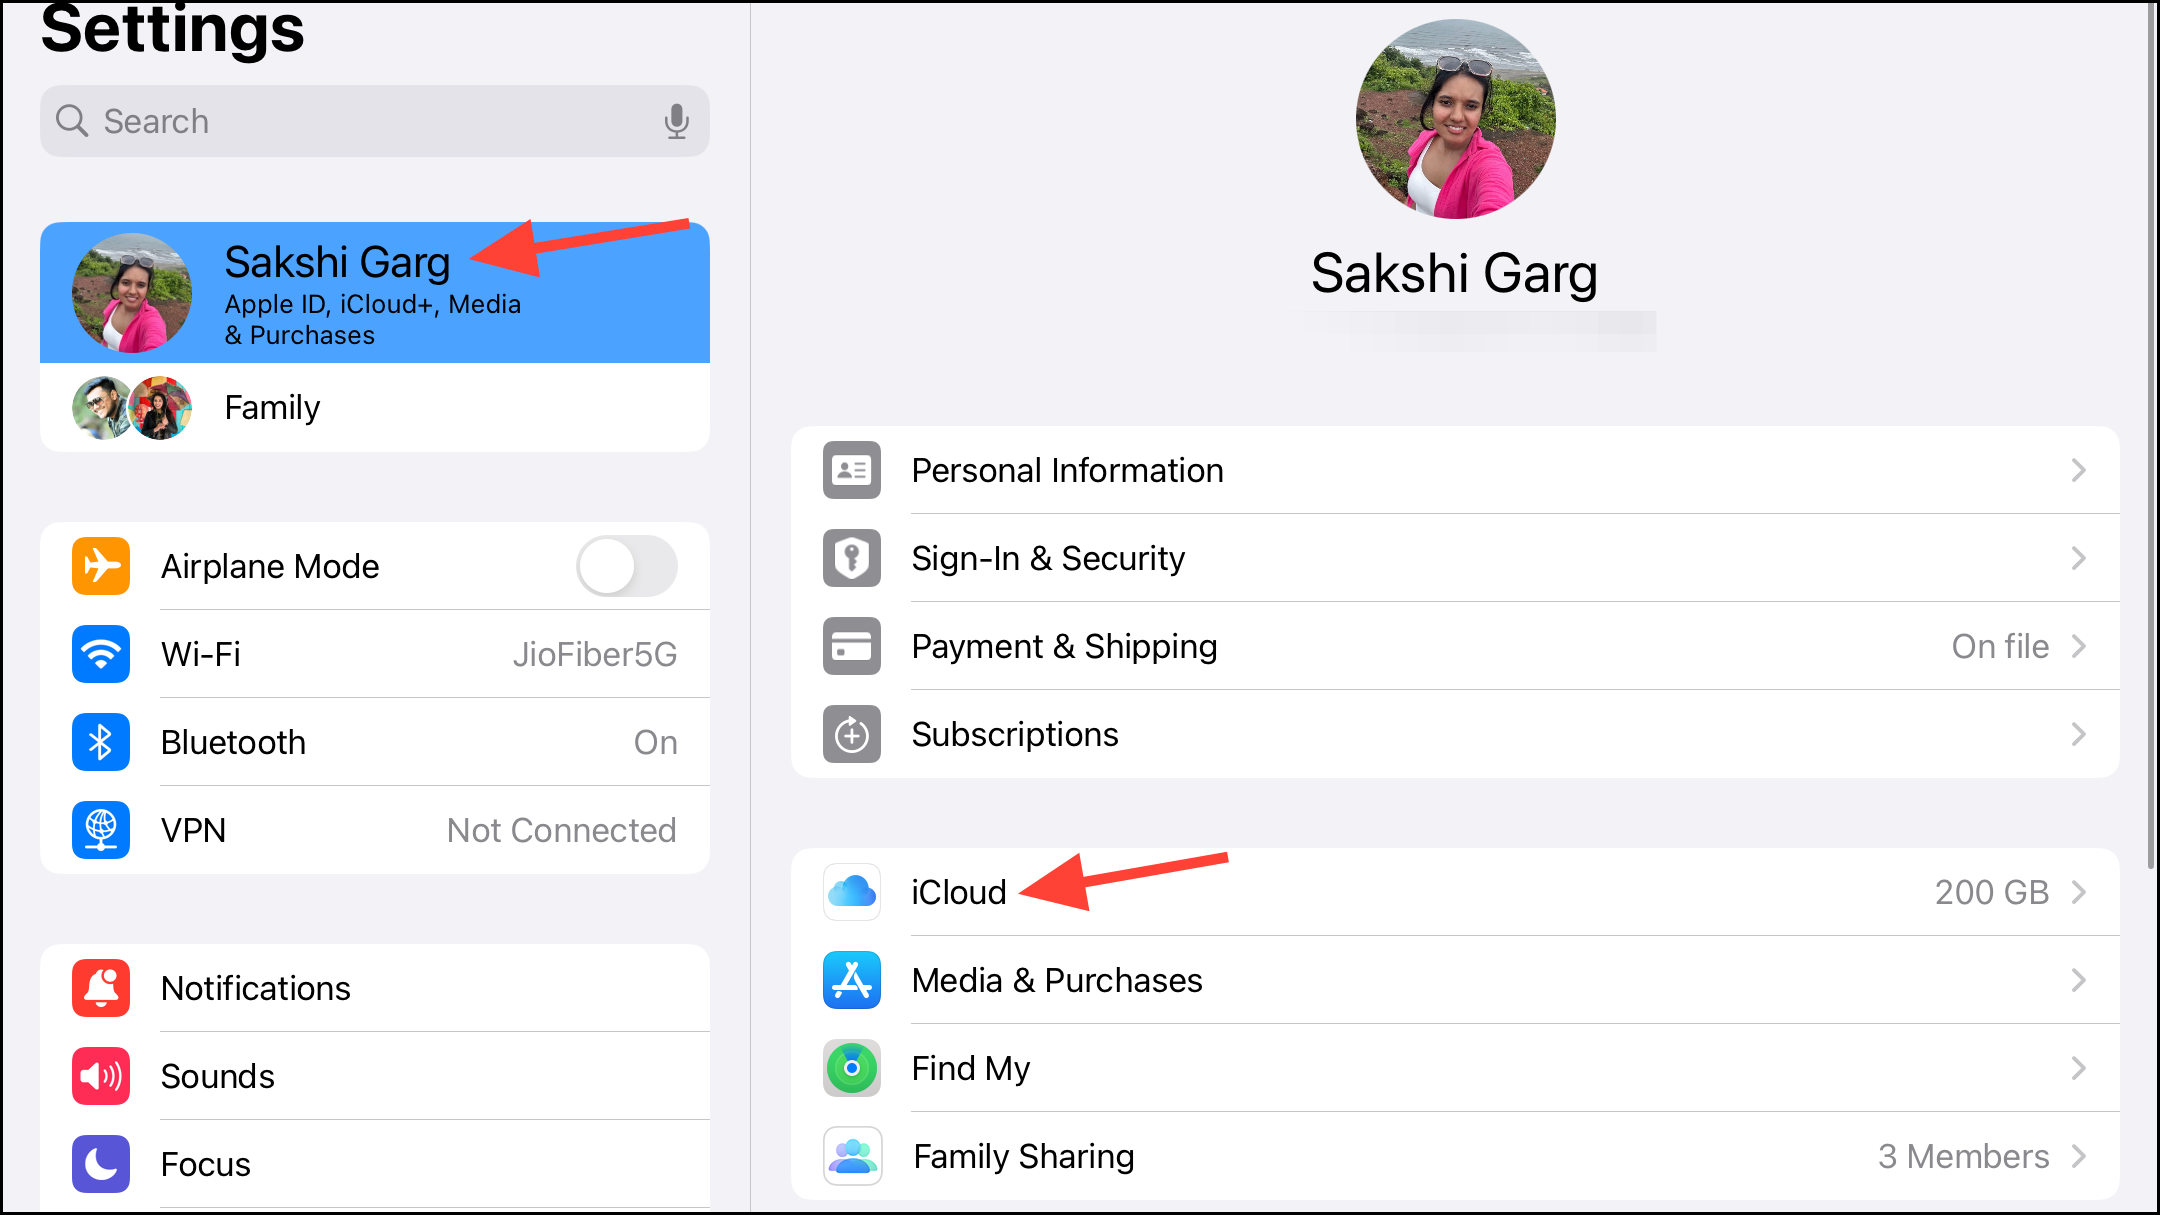Toggle the Airplane Mode switch
The width and height of the screenshot is (2160, 1215).
click(x=627, y=566)
